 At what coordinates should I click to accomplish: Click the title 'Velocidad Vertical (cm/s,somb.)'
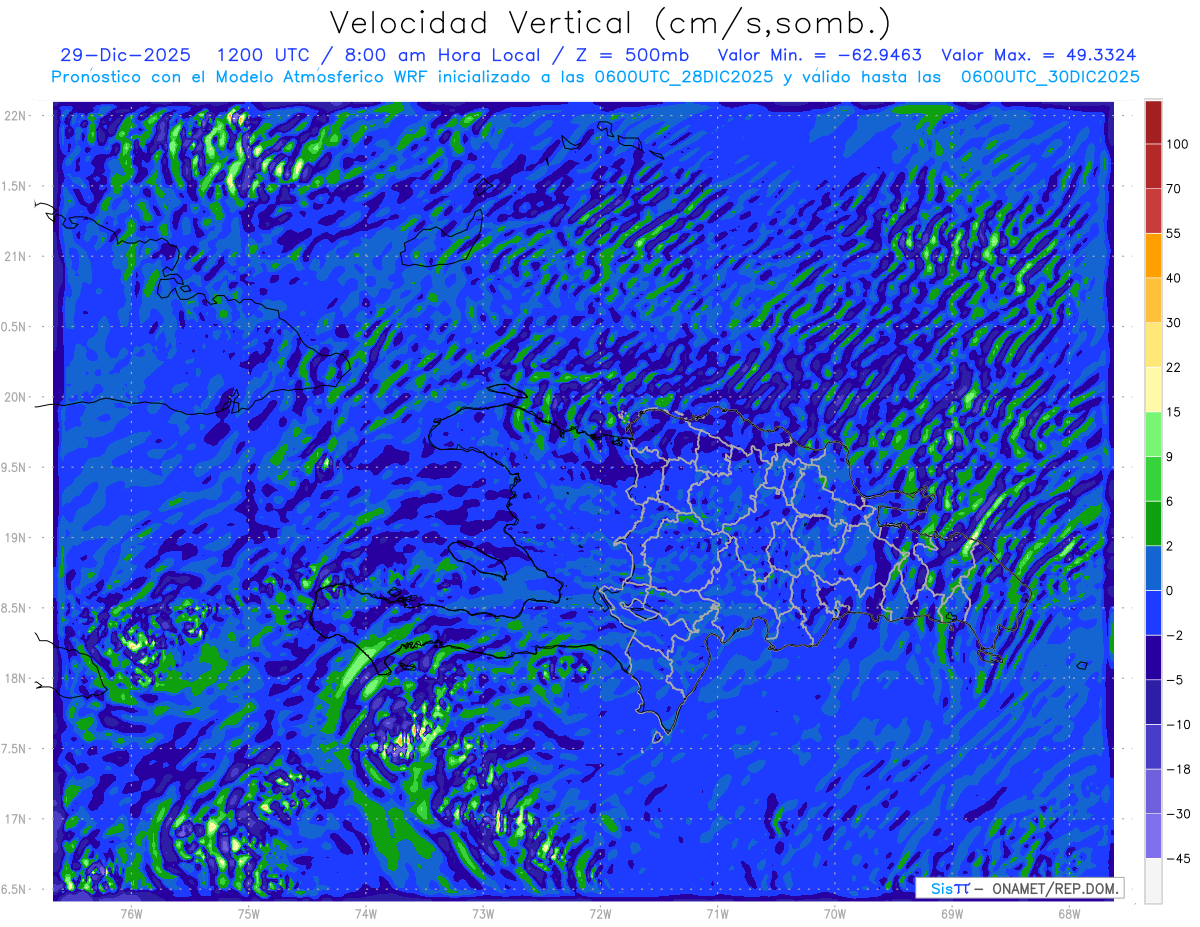coord(610,24)
